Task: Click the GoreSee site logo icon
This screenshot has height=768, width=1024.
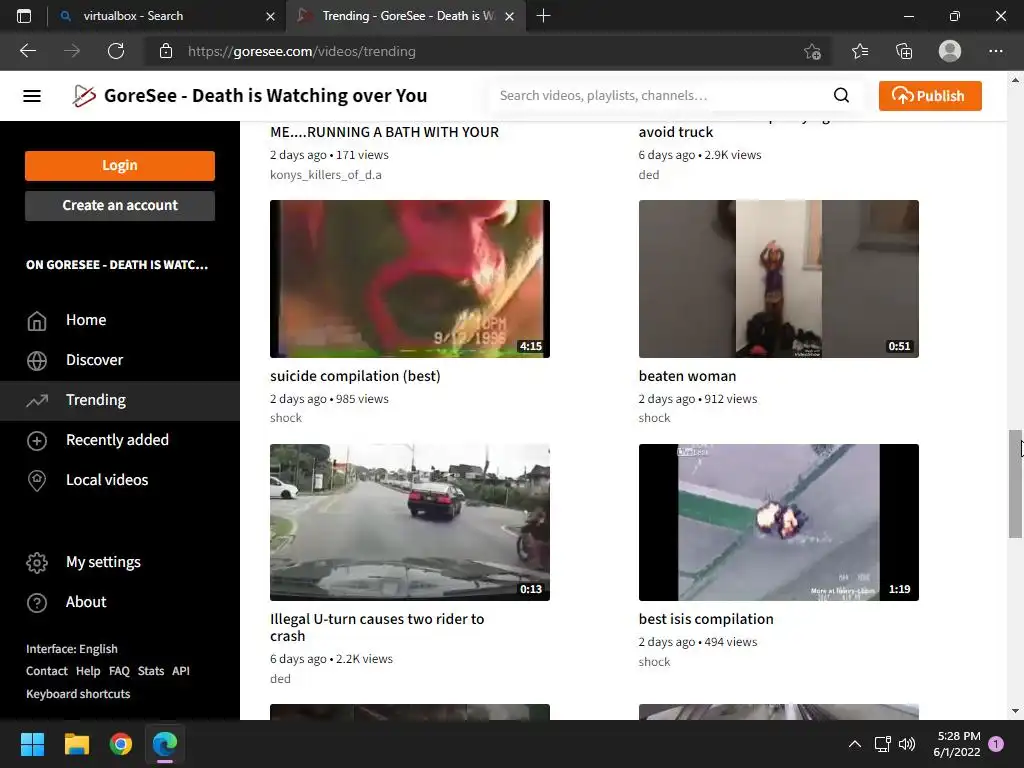Action: point(84,96)
